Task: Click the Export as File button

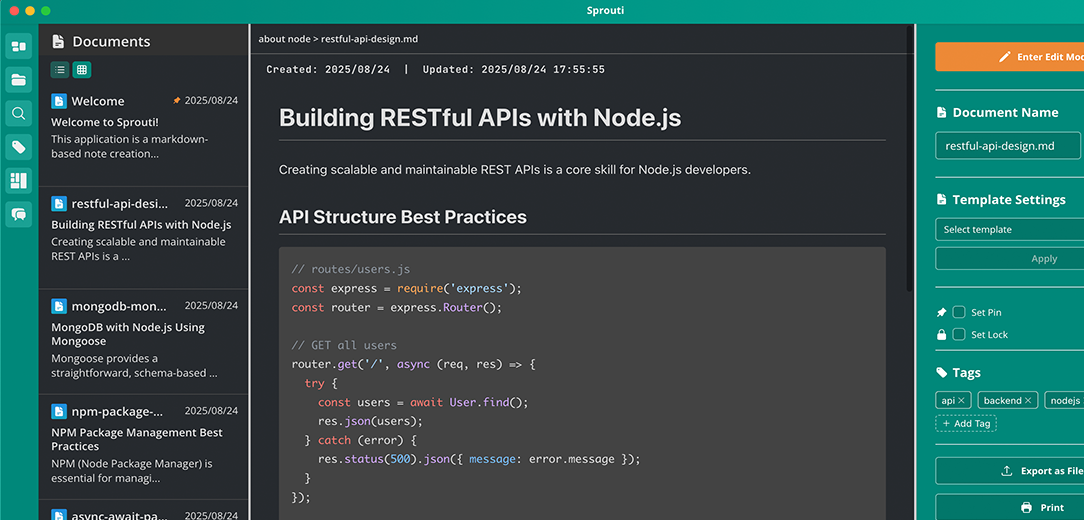Action: click(x=1009, y=471)
